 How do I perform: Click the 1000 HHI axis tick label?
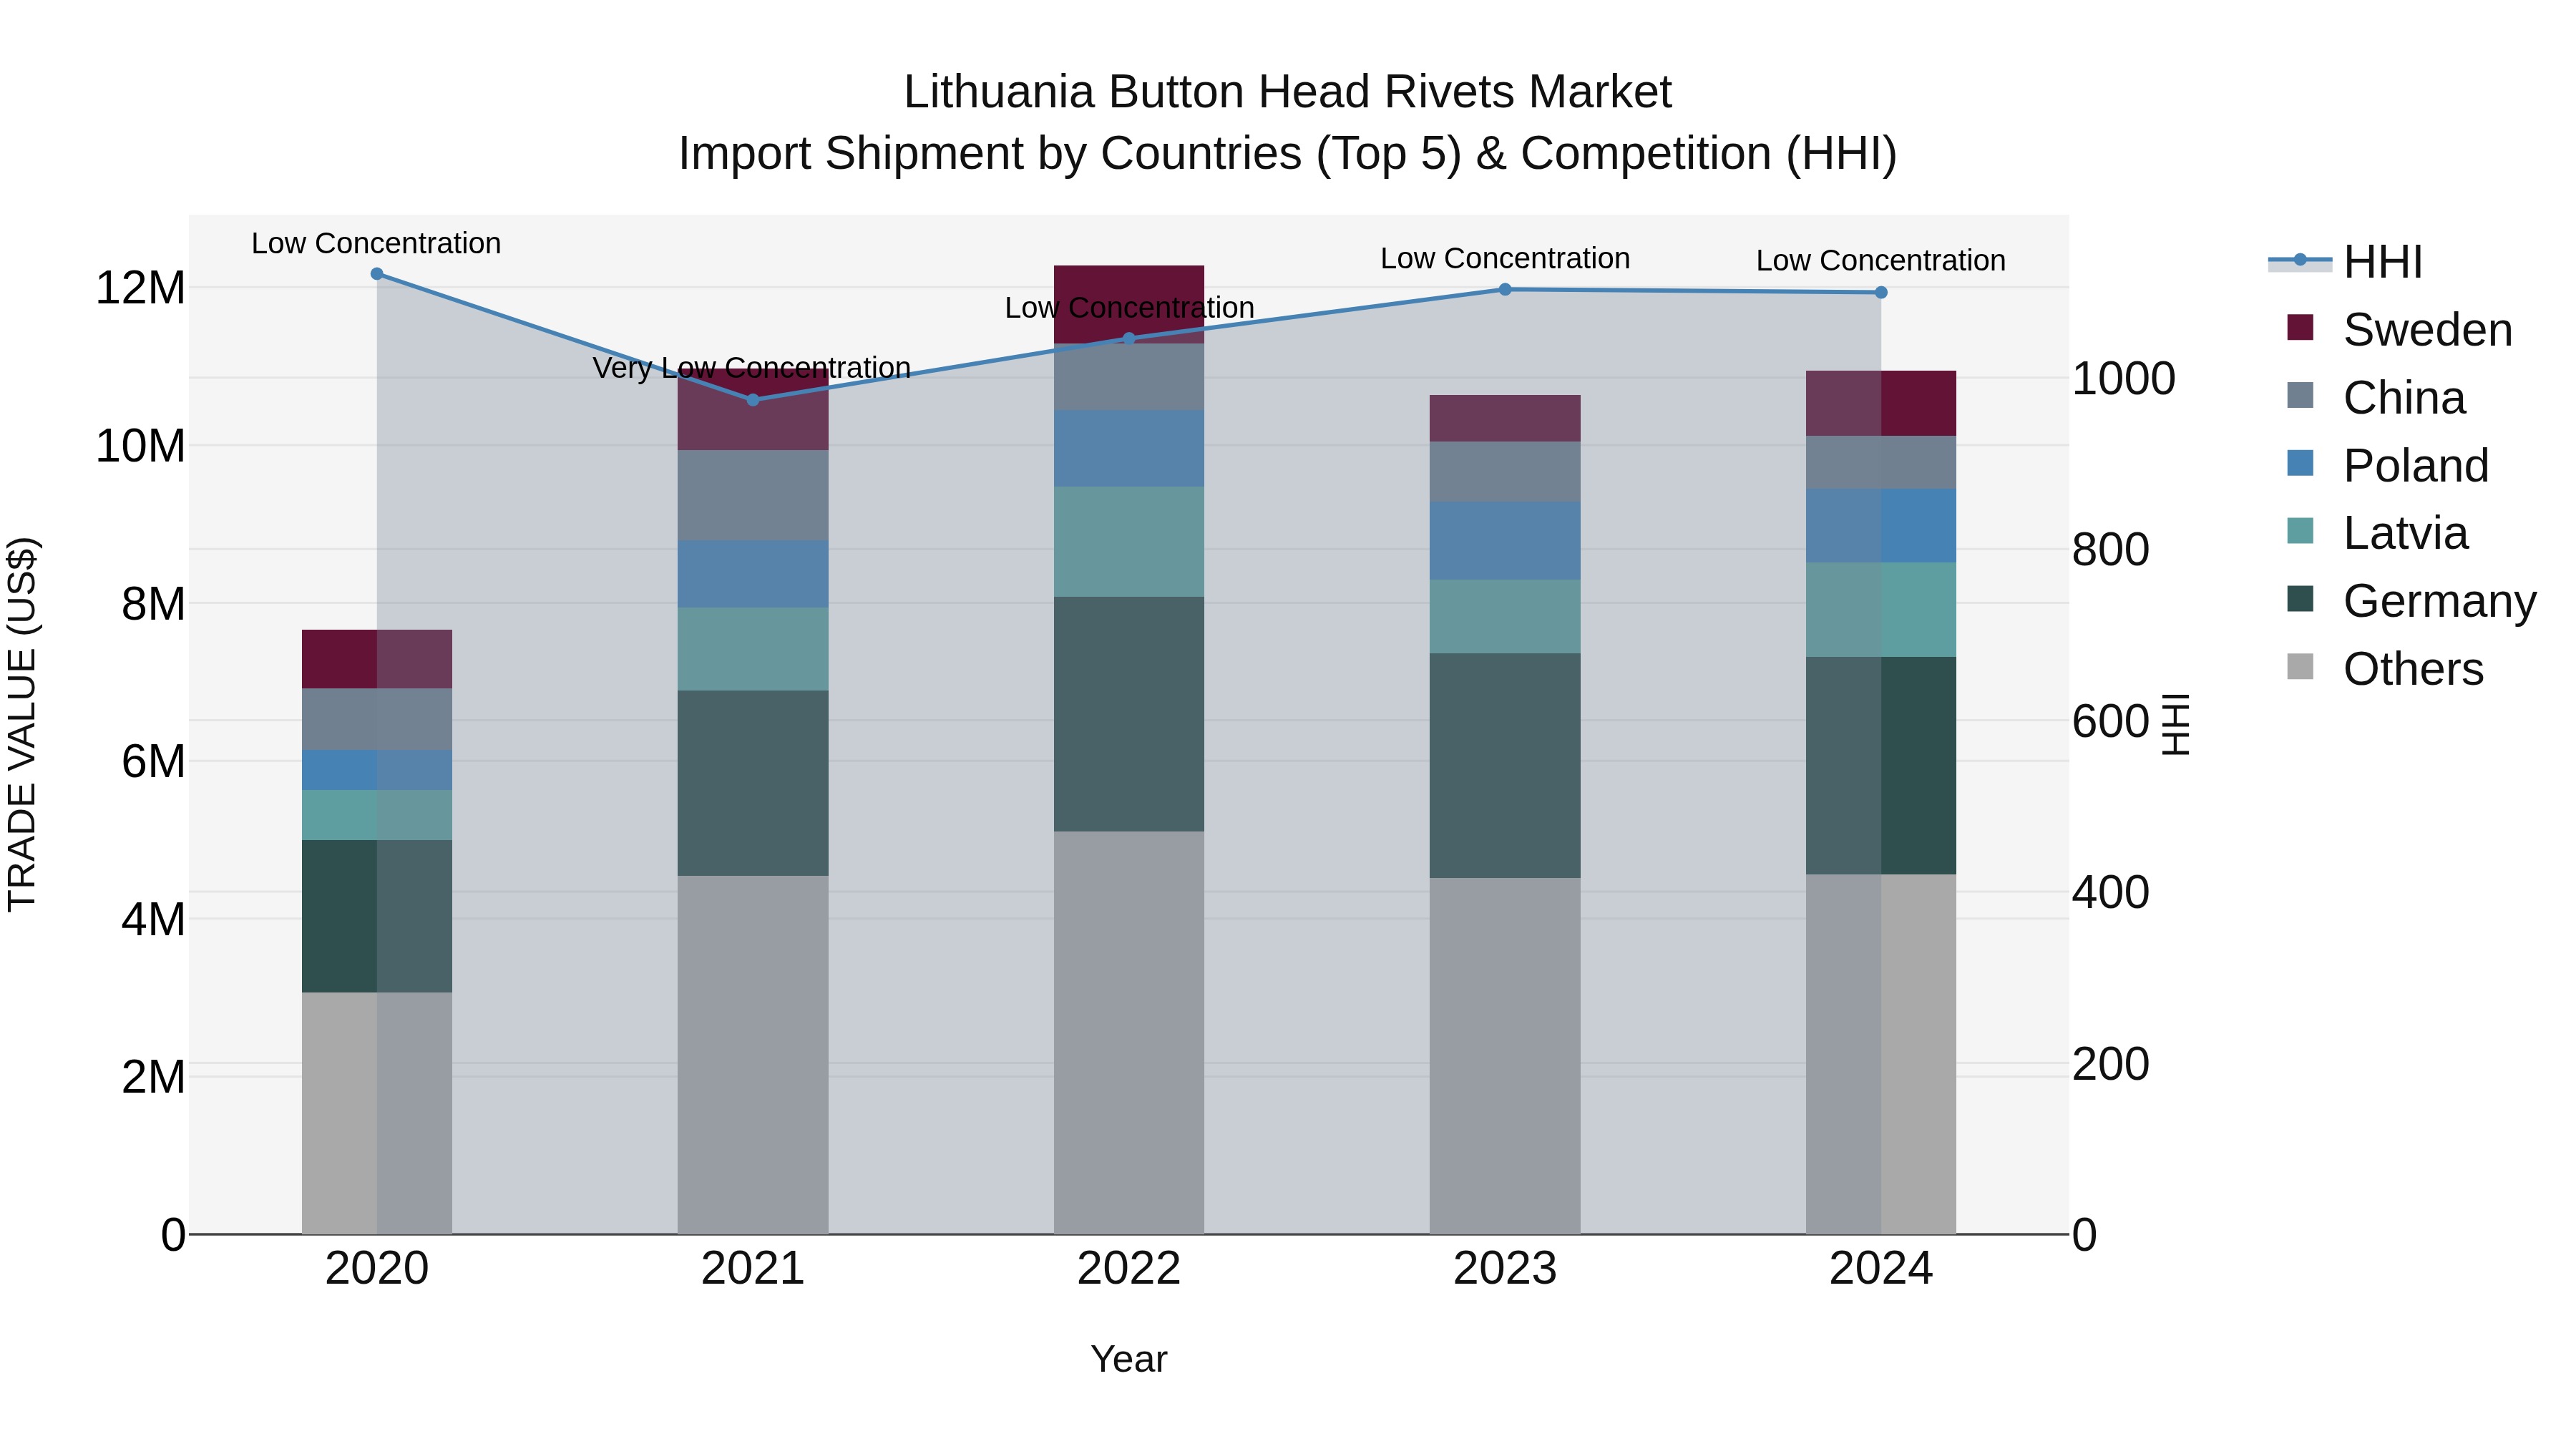[x=2123, y=379]
